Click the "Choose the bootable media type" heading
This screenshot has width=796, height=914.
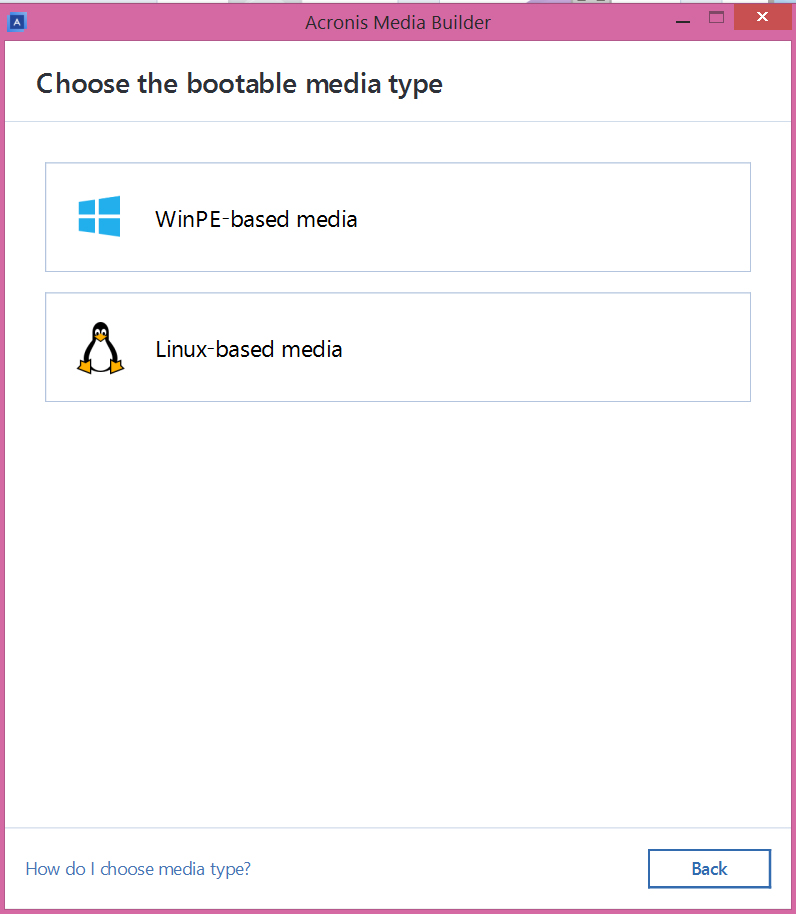[x=239, y=83]
